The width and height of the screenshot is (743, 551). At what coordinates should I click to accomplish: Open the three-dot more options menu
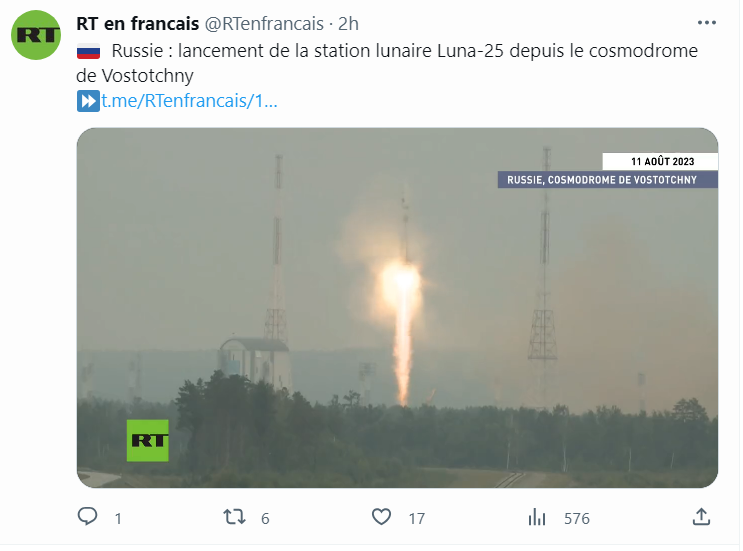[707, 23]
